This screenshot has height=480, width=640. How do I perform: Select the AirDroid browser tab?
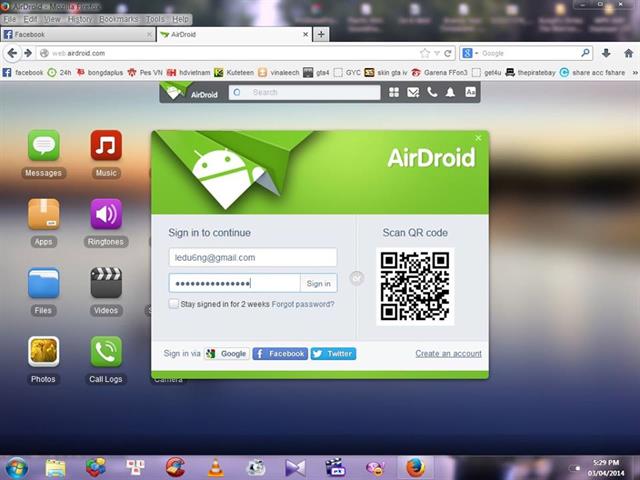pos(234,35)
